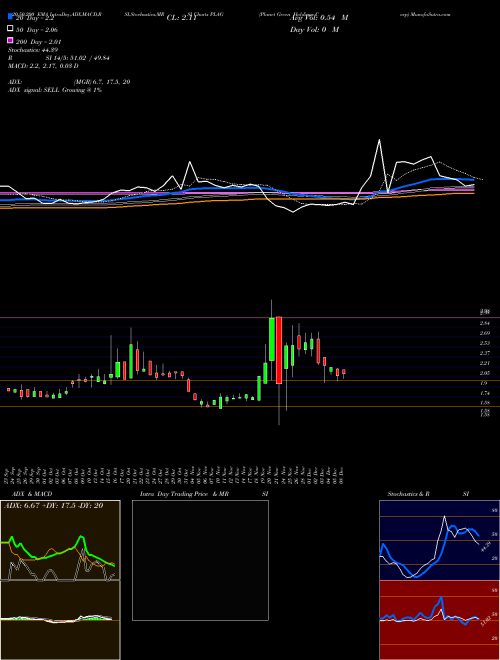Click the highest white peak in the EMA chart
The height and width of the screenshot is (660, 500).
(379, 140)
